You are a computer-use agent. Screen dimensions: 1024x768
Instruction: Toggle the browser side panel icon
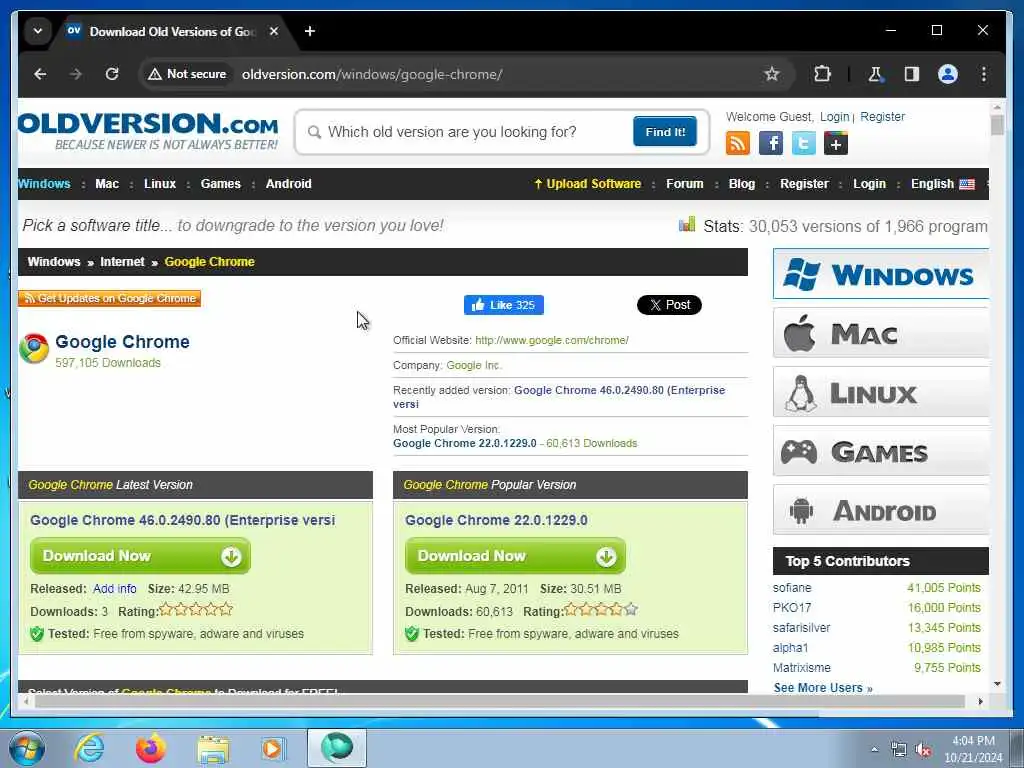click(912, 74)
